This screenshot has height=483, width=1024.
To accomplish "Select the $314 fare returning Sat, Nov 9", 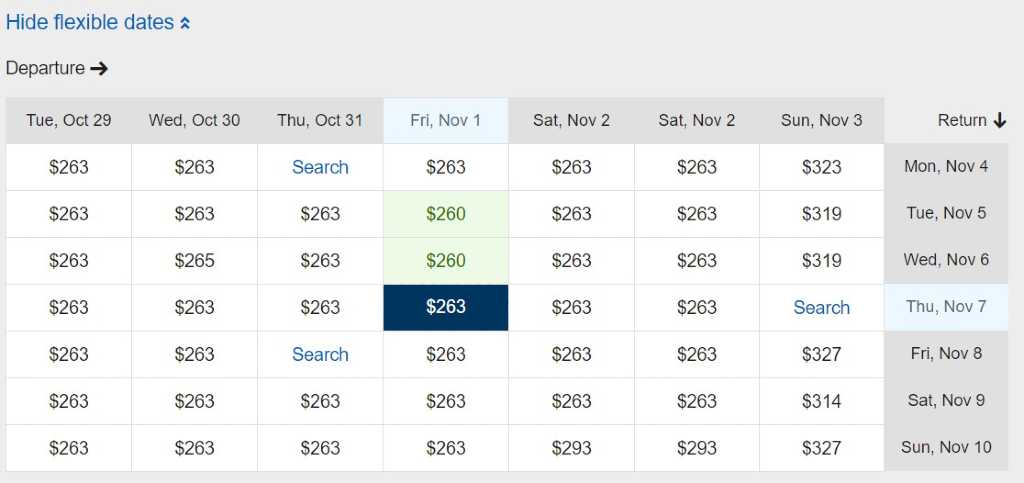I will coord(821,401).
